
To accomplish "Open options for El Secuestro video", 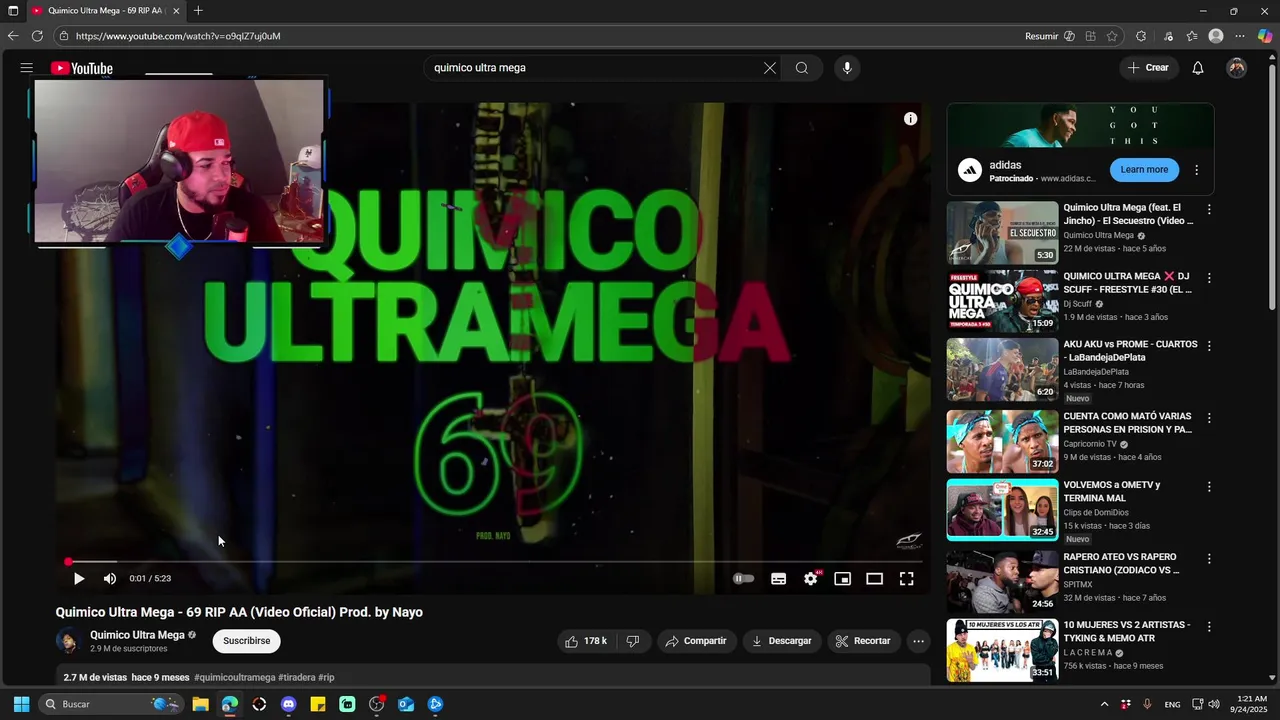I will tap(1209, 210).
